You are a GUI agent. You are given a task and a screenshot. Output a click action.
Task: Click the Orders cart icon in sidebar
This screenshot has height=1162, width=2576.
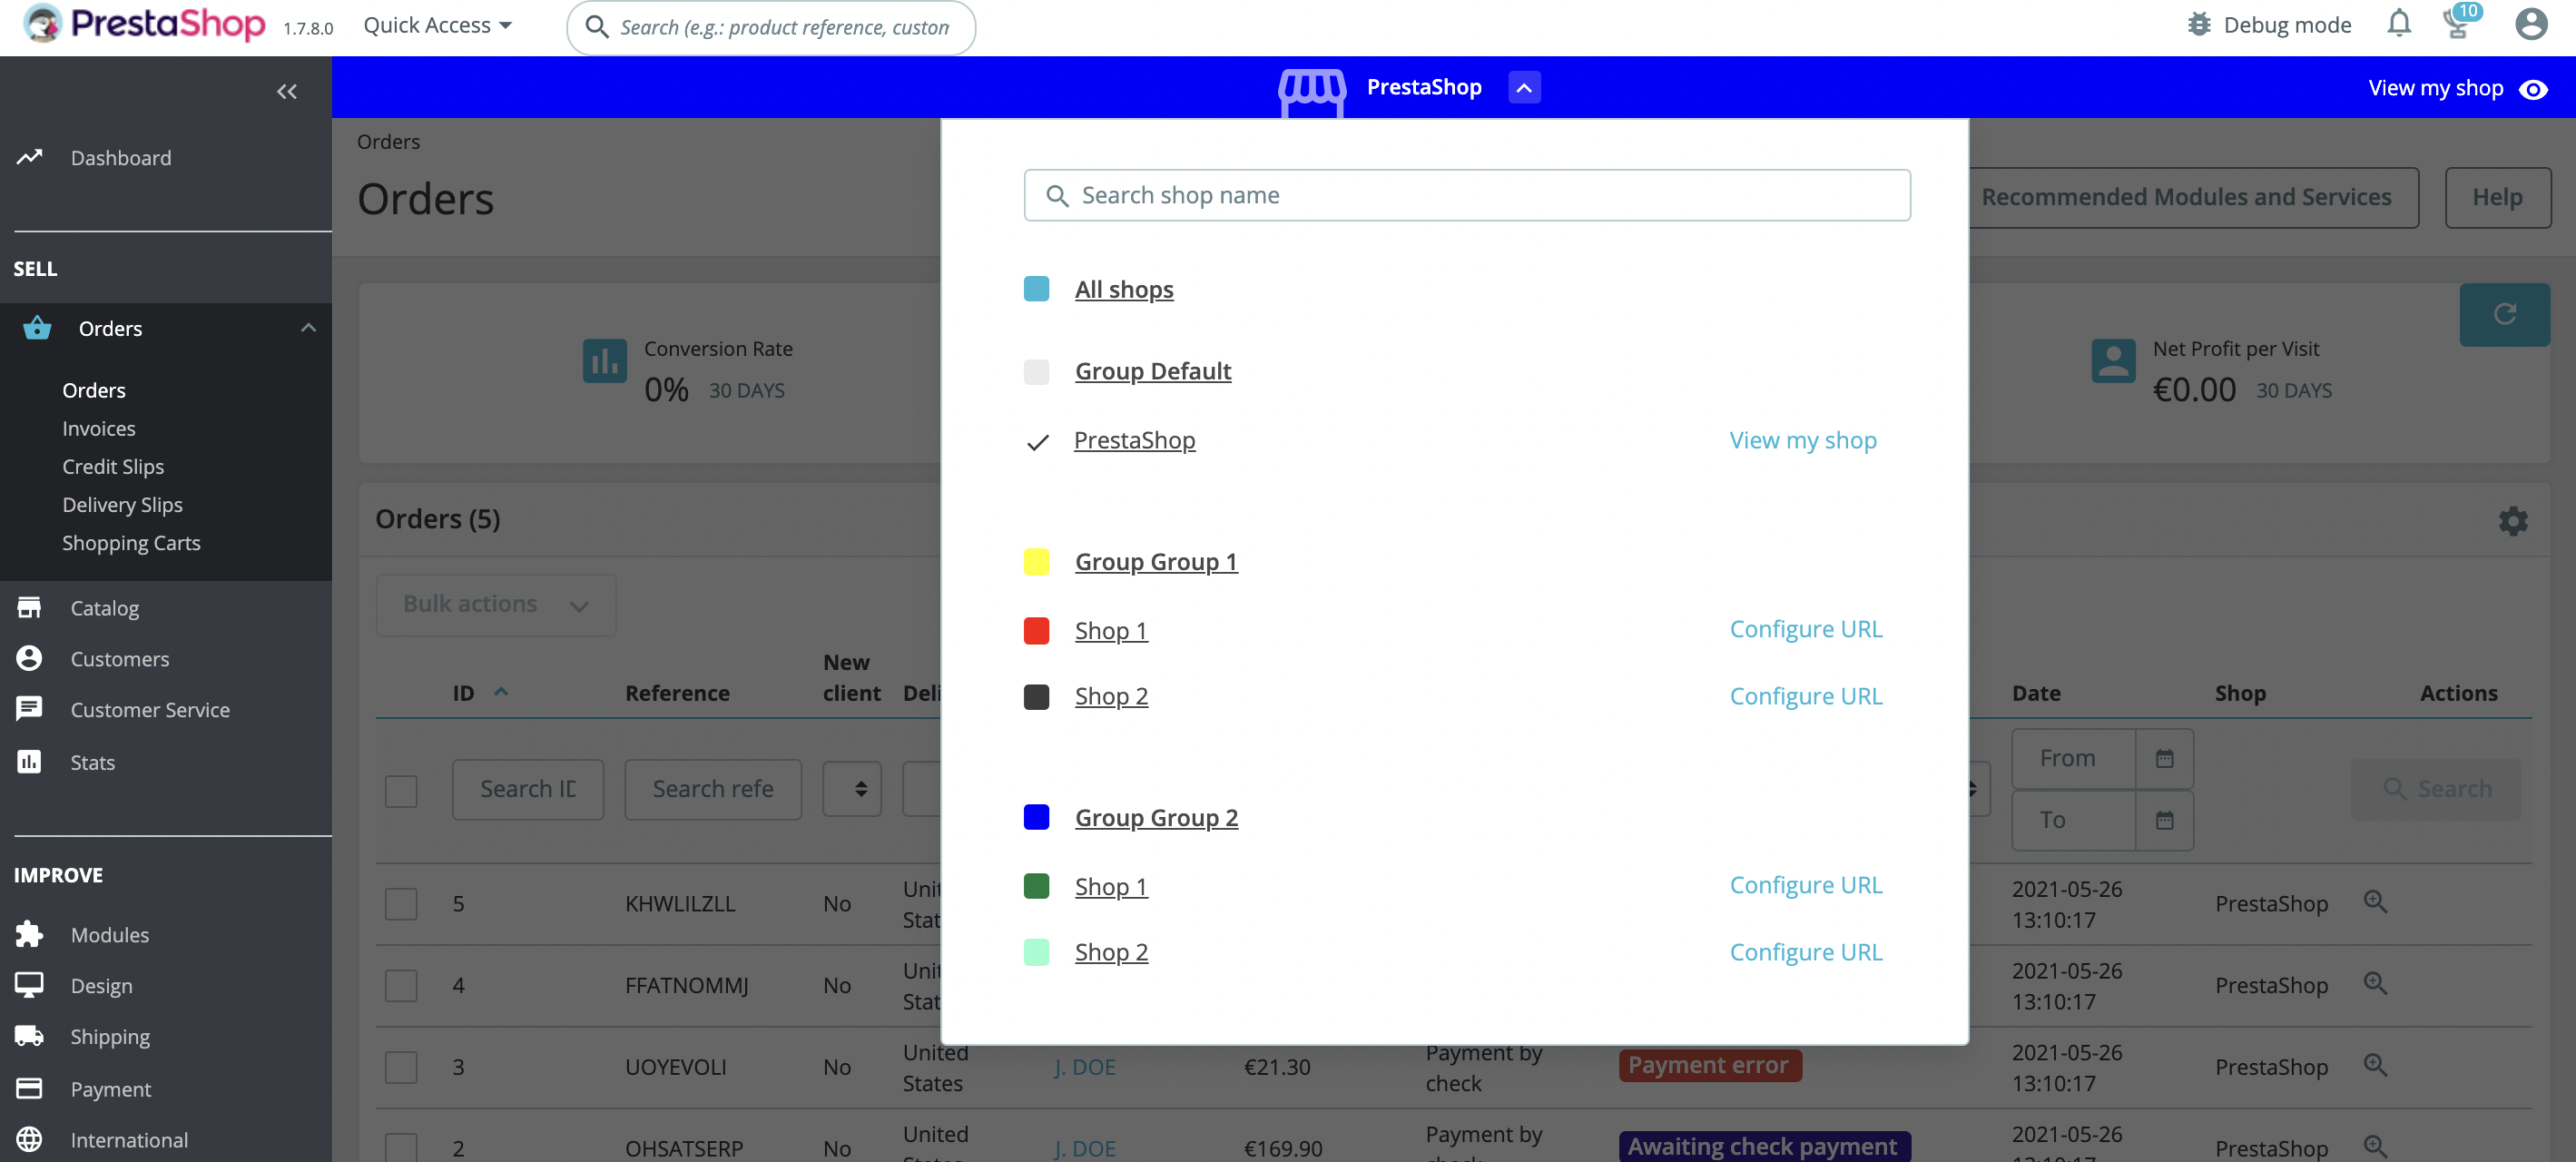click(x=36, y=327)
